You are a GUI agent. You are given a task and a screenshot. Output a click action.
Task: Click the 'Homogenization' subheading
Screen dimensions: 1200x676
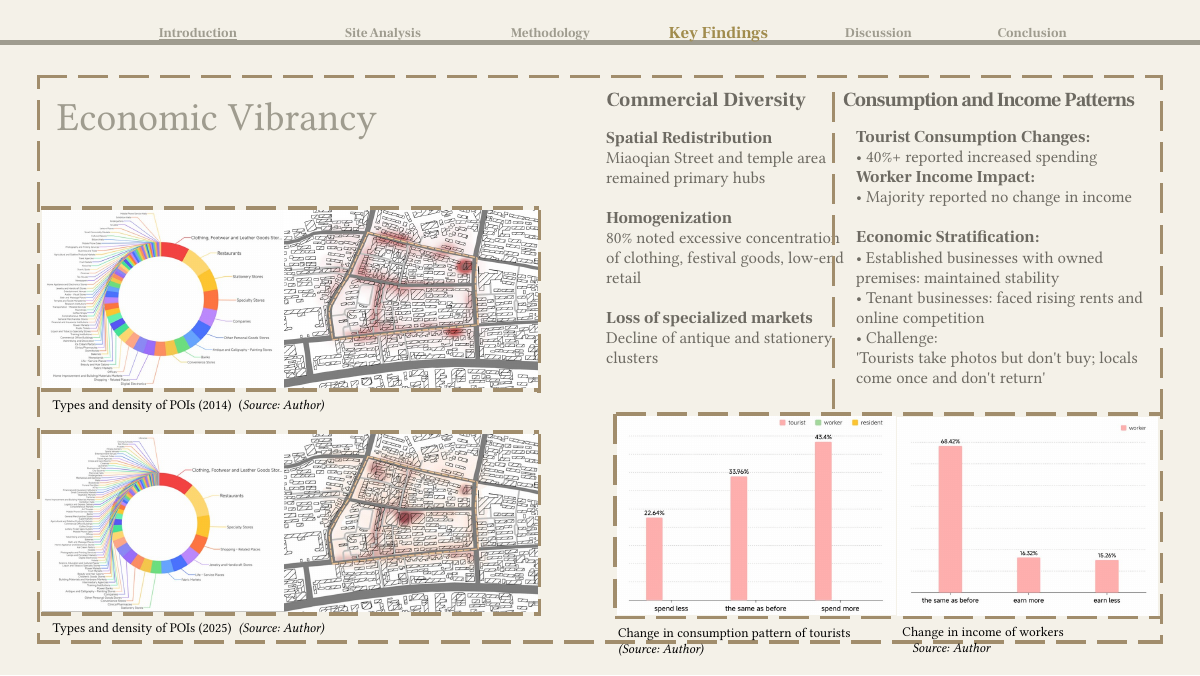click(x=669, y=218)
